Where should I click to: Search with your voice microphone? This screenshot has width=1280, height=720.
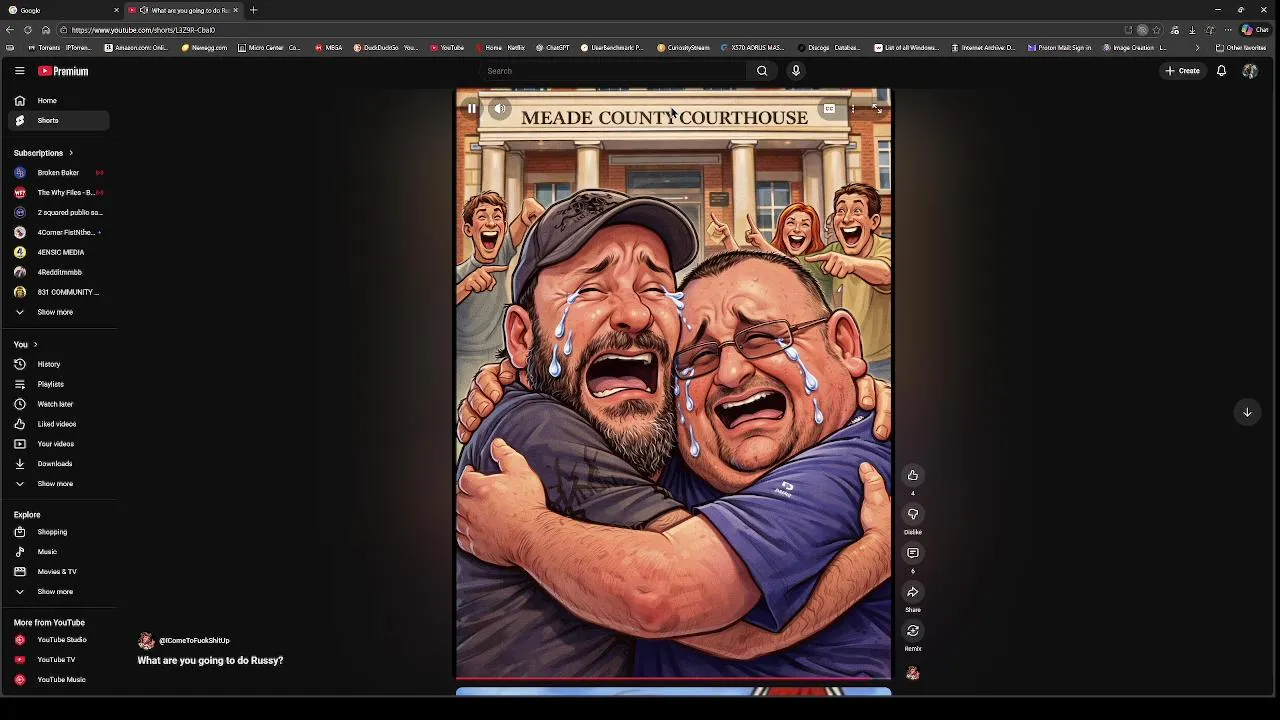coord(796,71)
